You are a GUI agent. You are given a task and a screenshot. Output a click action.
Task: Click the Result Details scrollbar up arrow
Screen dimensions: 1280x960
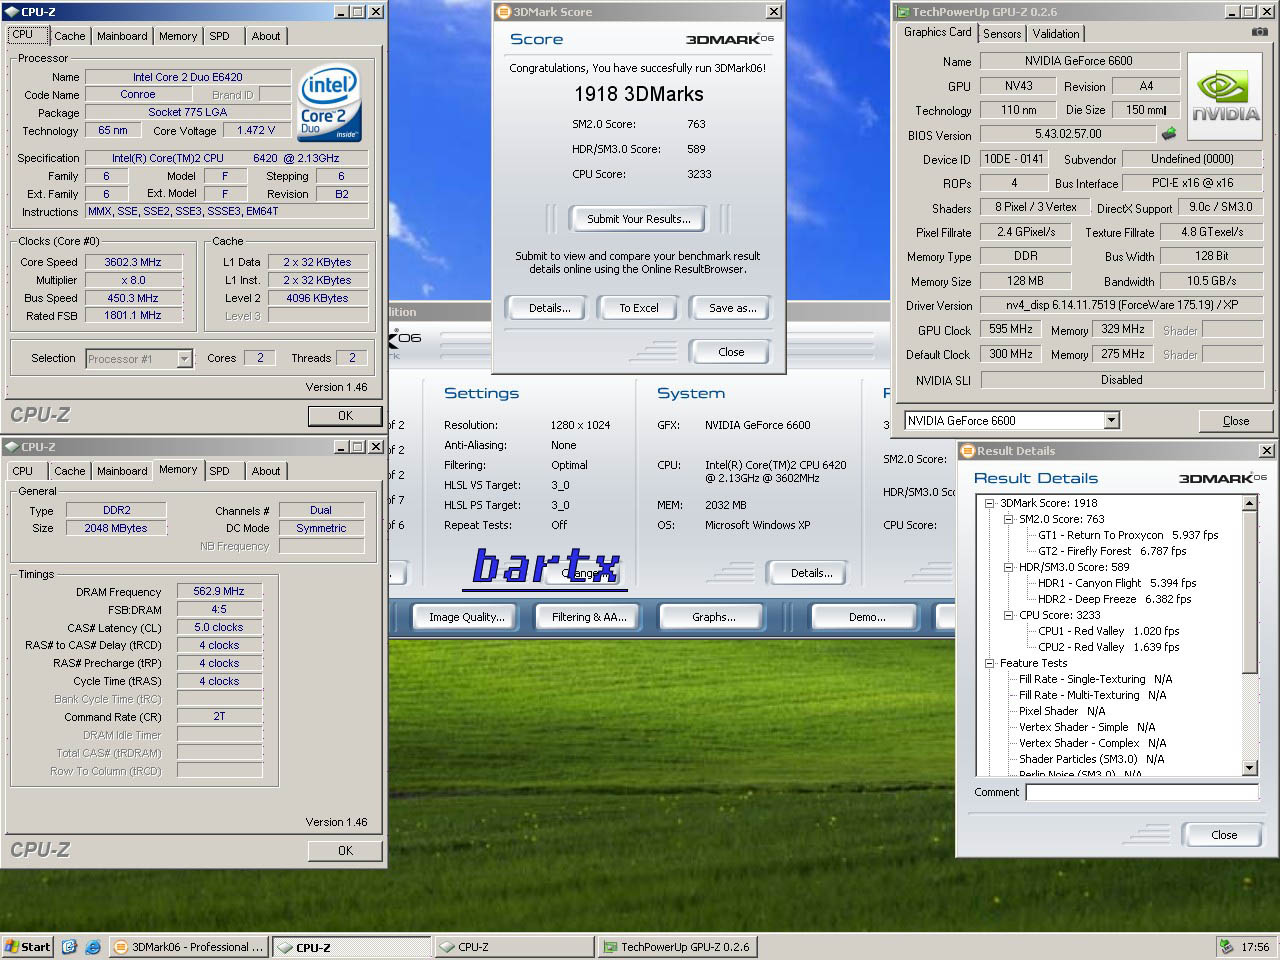[1249, 504]
